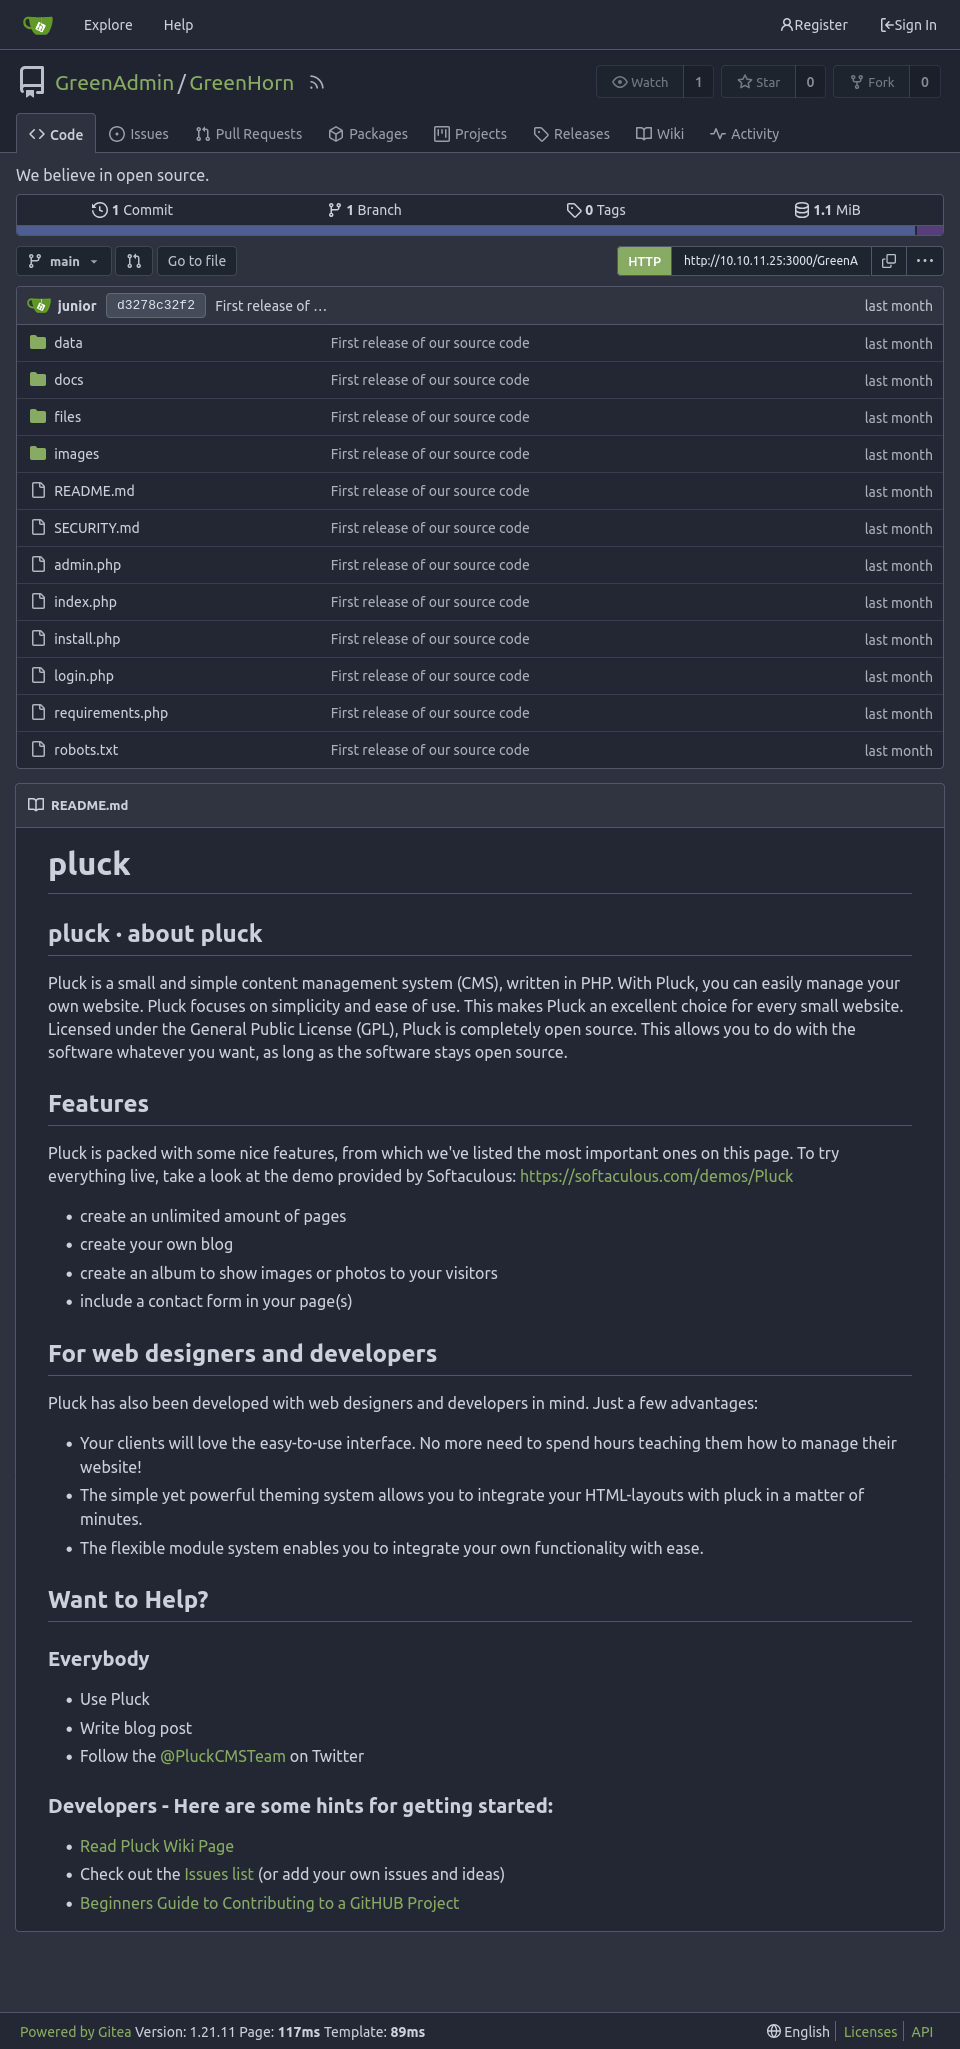960x2049 pixels.
Task: Select the clone URL input field
Action: 771,261
